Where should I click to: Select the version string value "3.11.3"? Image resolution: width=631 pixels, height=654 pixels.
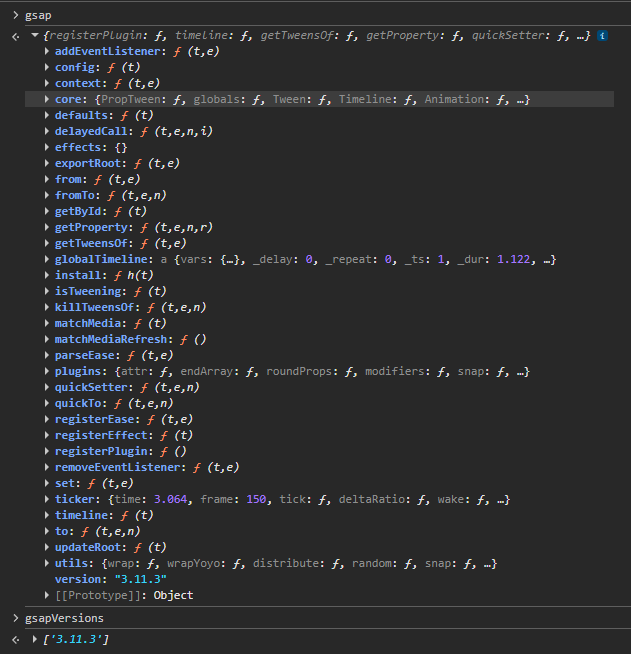(139, 579)
